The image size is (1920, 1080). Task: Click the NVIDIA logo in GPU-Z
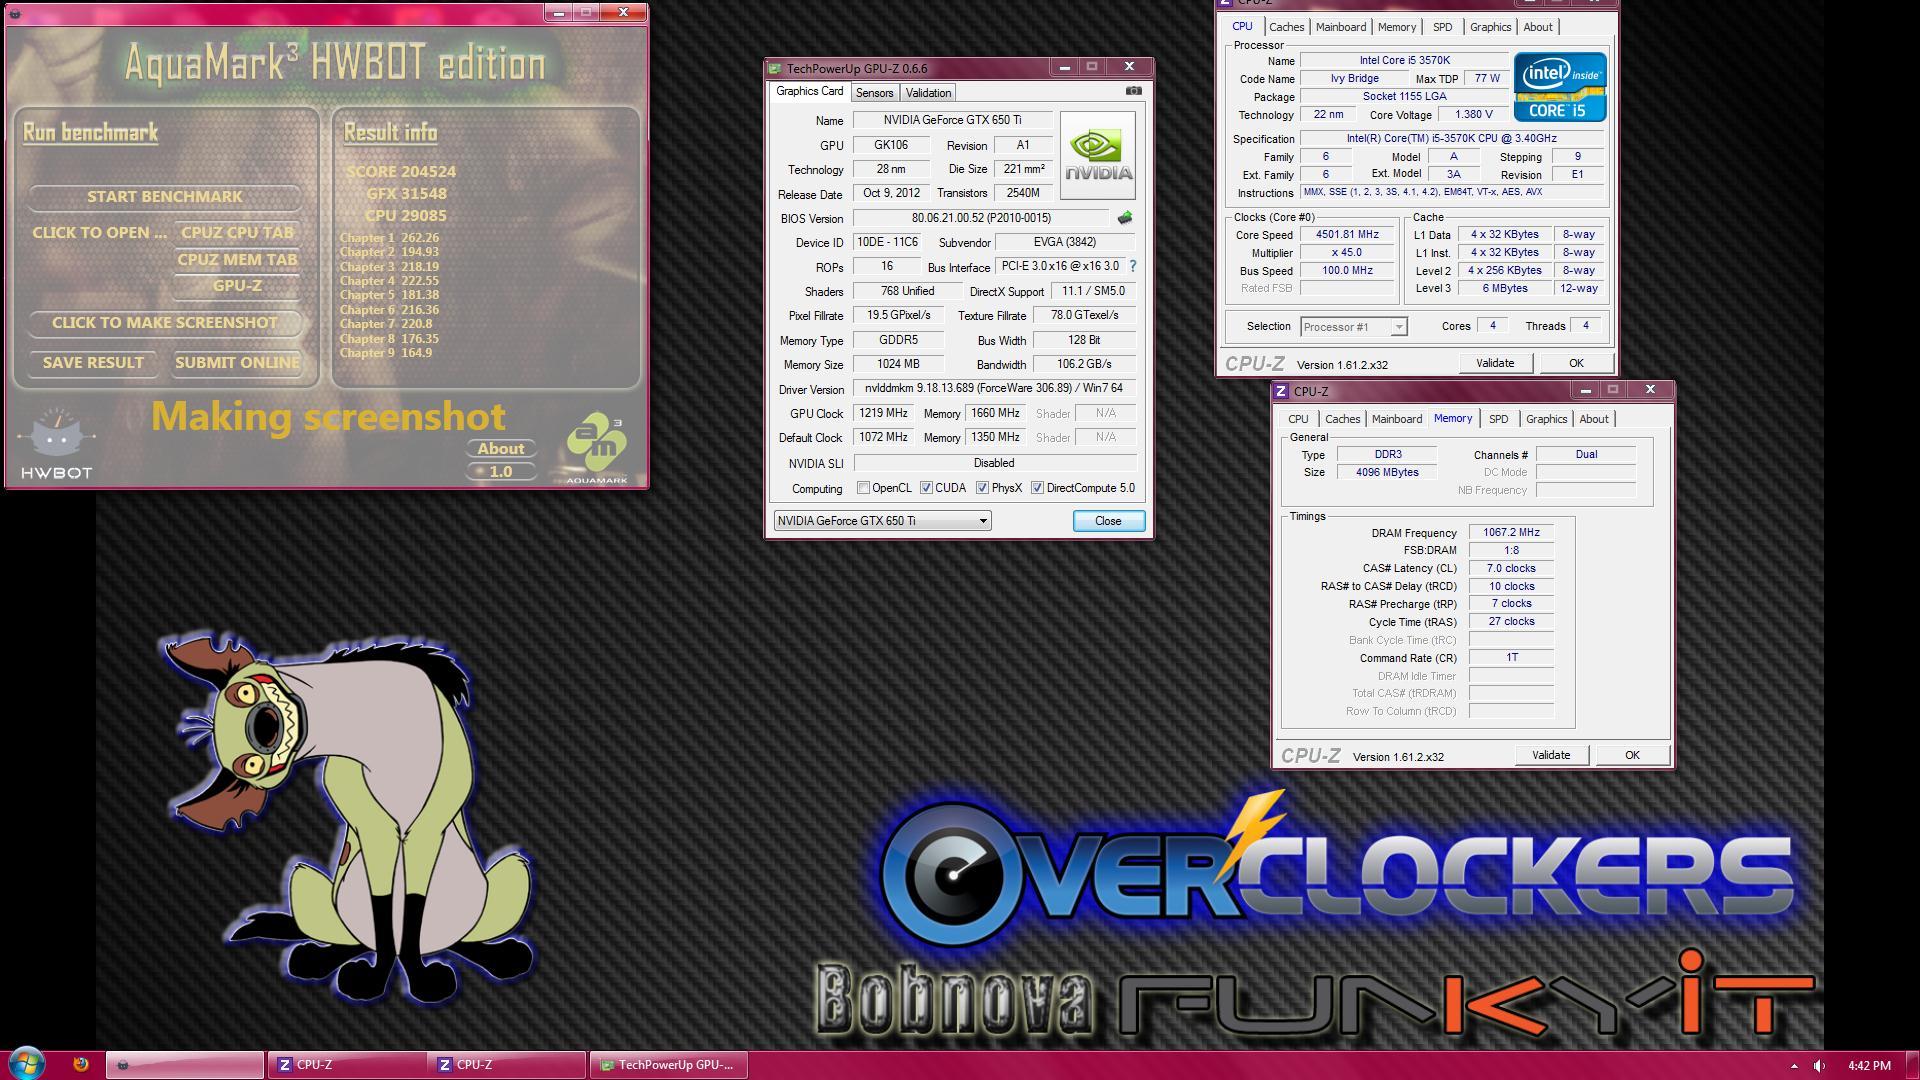pos(1098,156)
